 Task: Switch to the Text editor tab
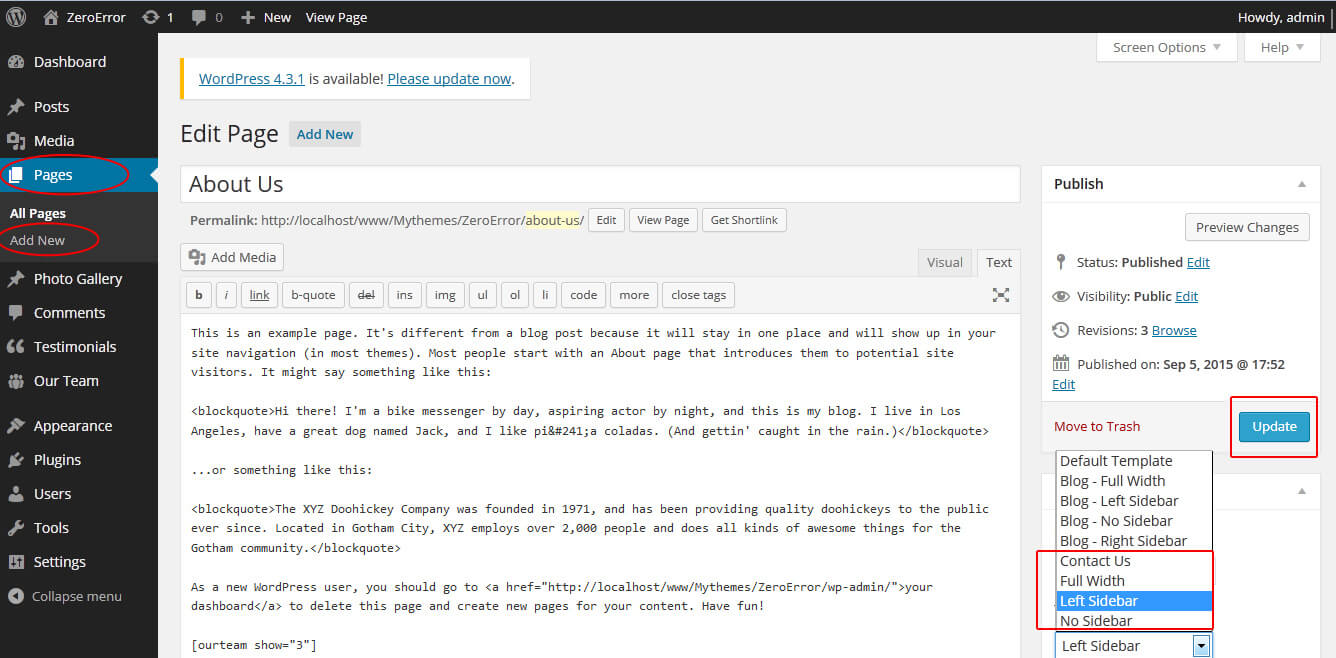[999, 262]
